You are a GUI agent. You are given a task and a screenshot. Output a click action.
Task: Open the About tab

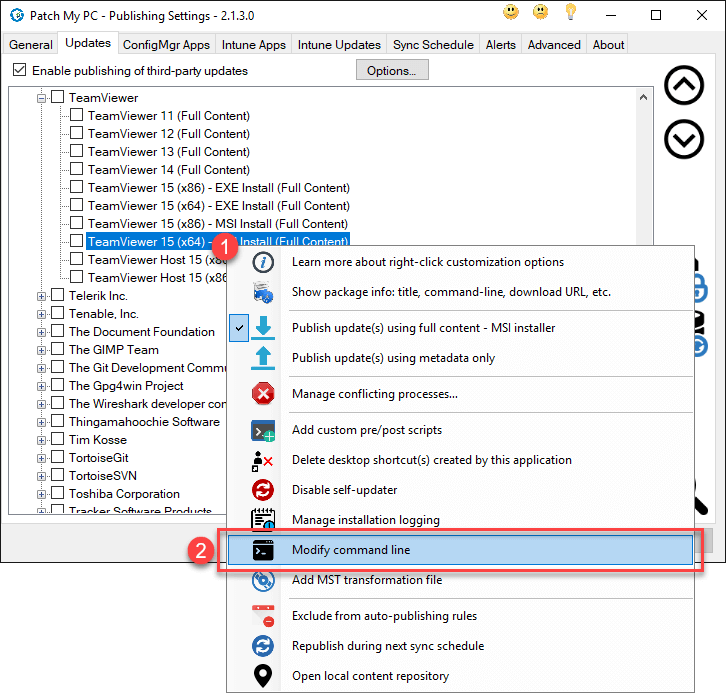pyautogui.click(x=608, y=45)
